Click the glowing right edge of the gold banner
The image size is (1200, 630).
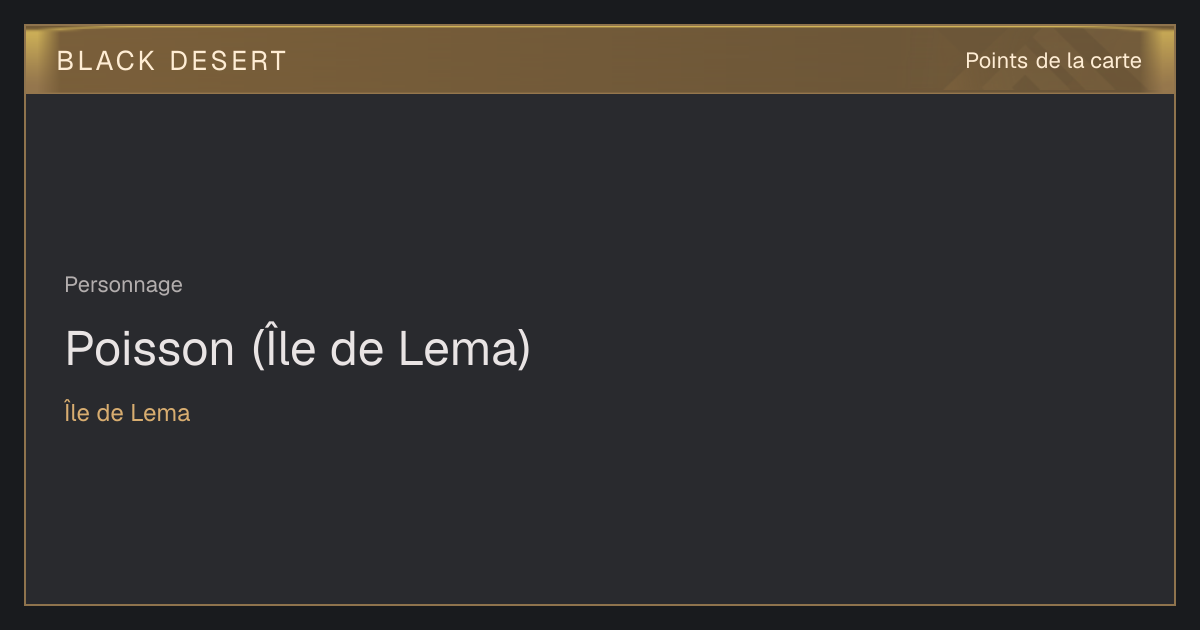[1163, 60]
